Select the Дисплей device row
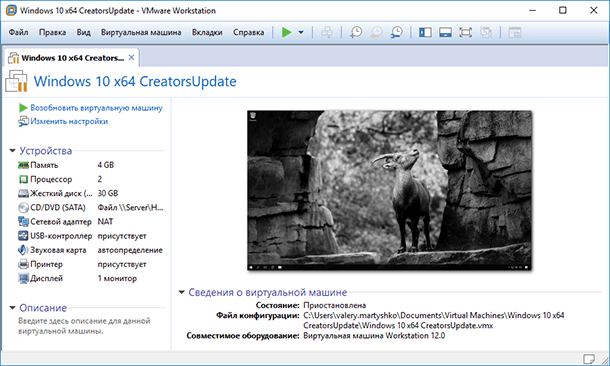 [90, 278]
